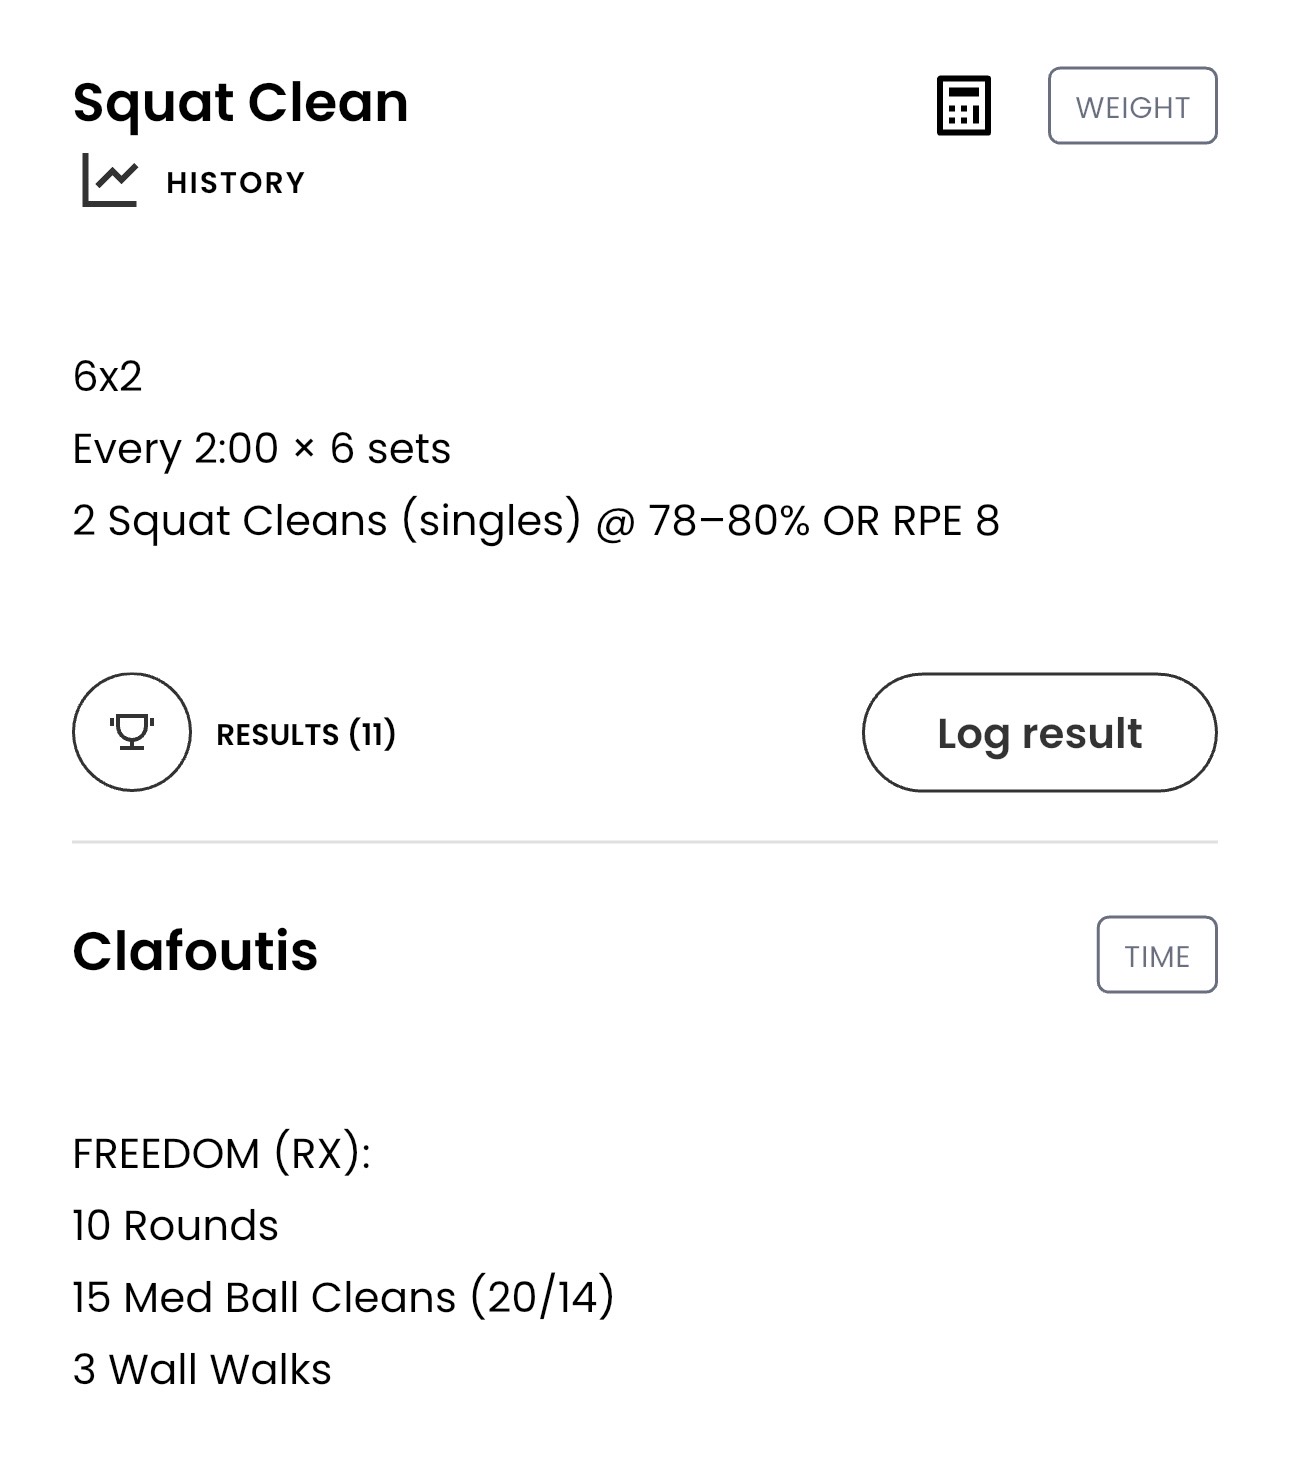Tap the Squat Clean heading
Screen dimensions: 1290x1458
(241, 103)
